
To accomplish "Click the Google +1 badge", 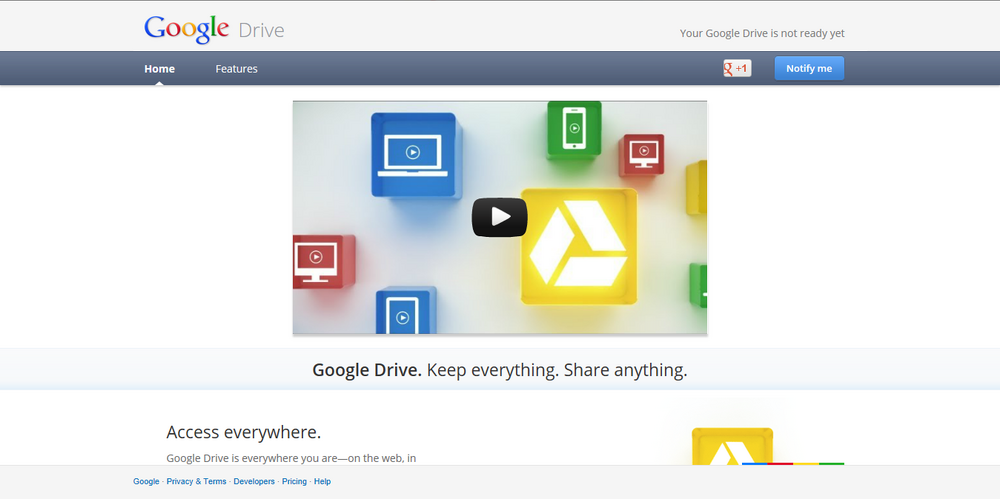I will (x=737, y=68).
